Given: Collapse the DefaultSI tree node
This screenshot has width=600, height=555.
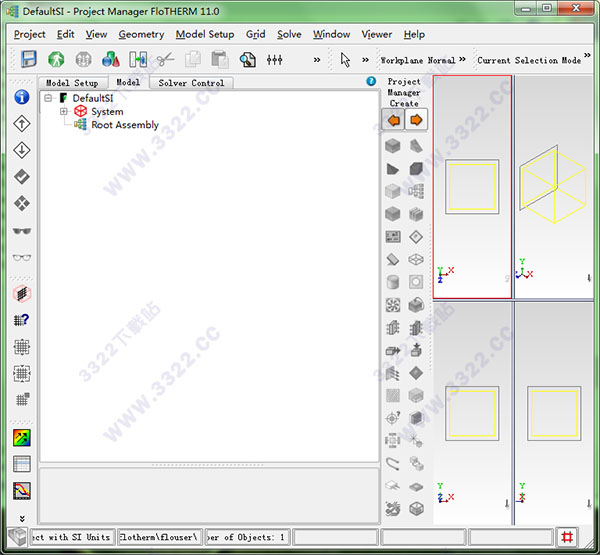Looking at the screenshot, I should coord(48,98).
